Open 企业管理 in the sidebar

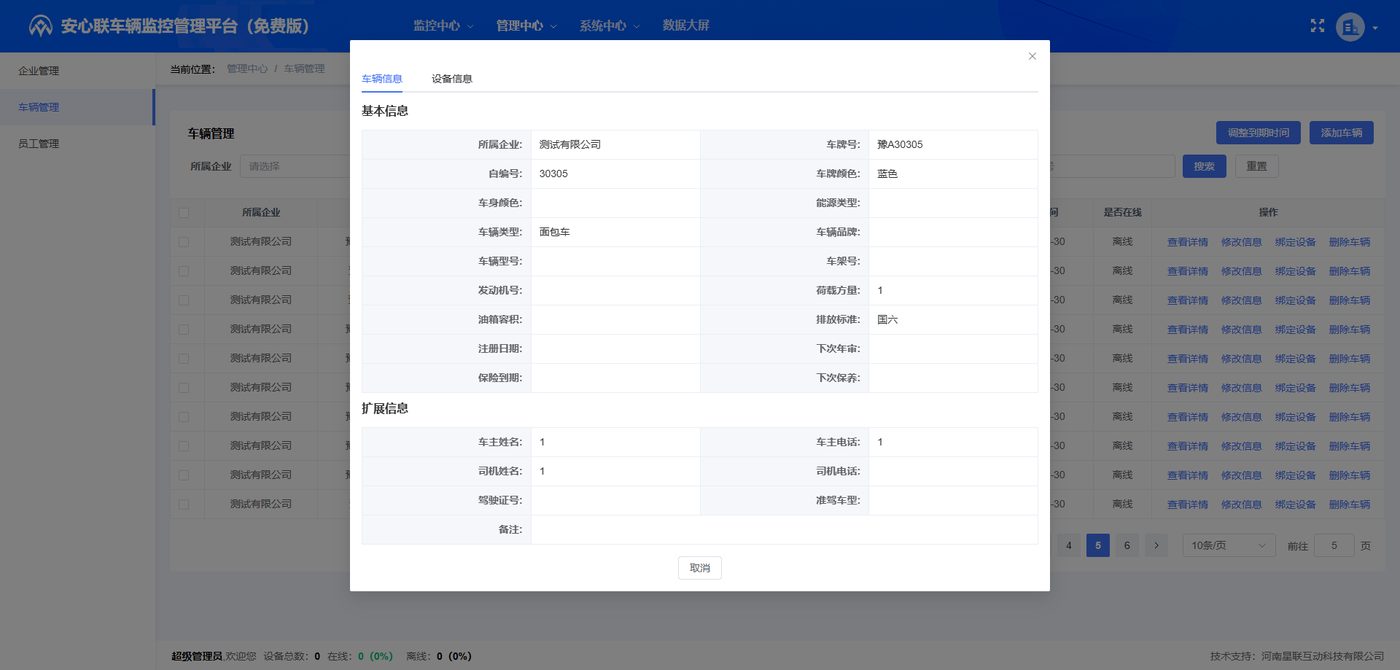(x=77, y=71)
